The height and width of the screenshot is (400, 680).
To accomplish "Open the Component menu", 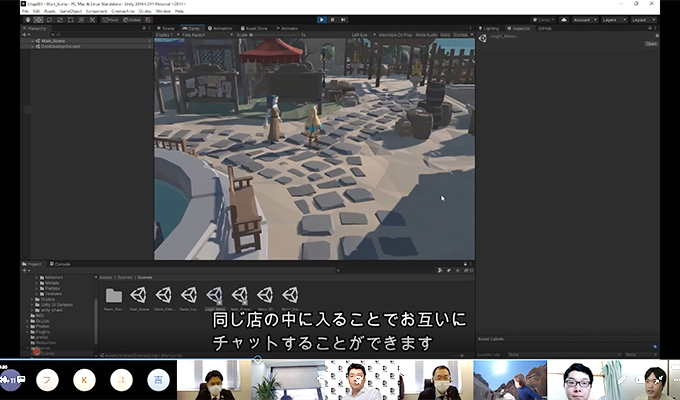I will [97, 11].
